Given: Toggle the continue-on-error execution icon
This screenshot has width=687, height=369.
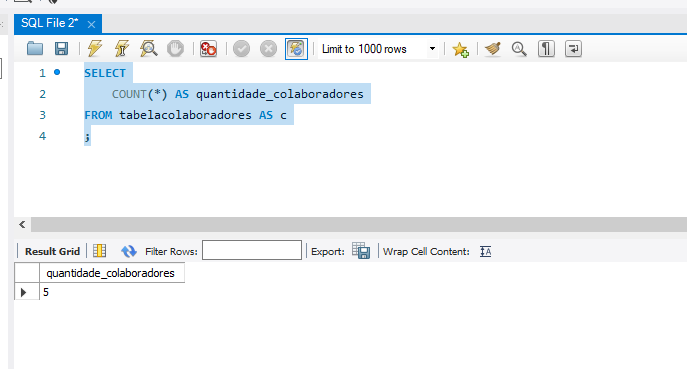Looking at the screenshot, I should [208, 49].
